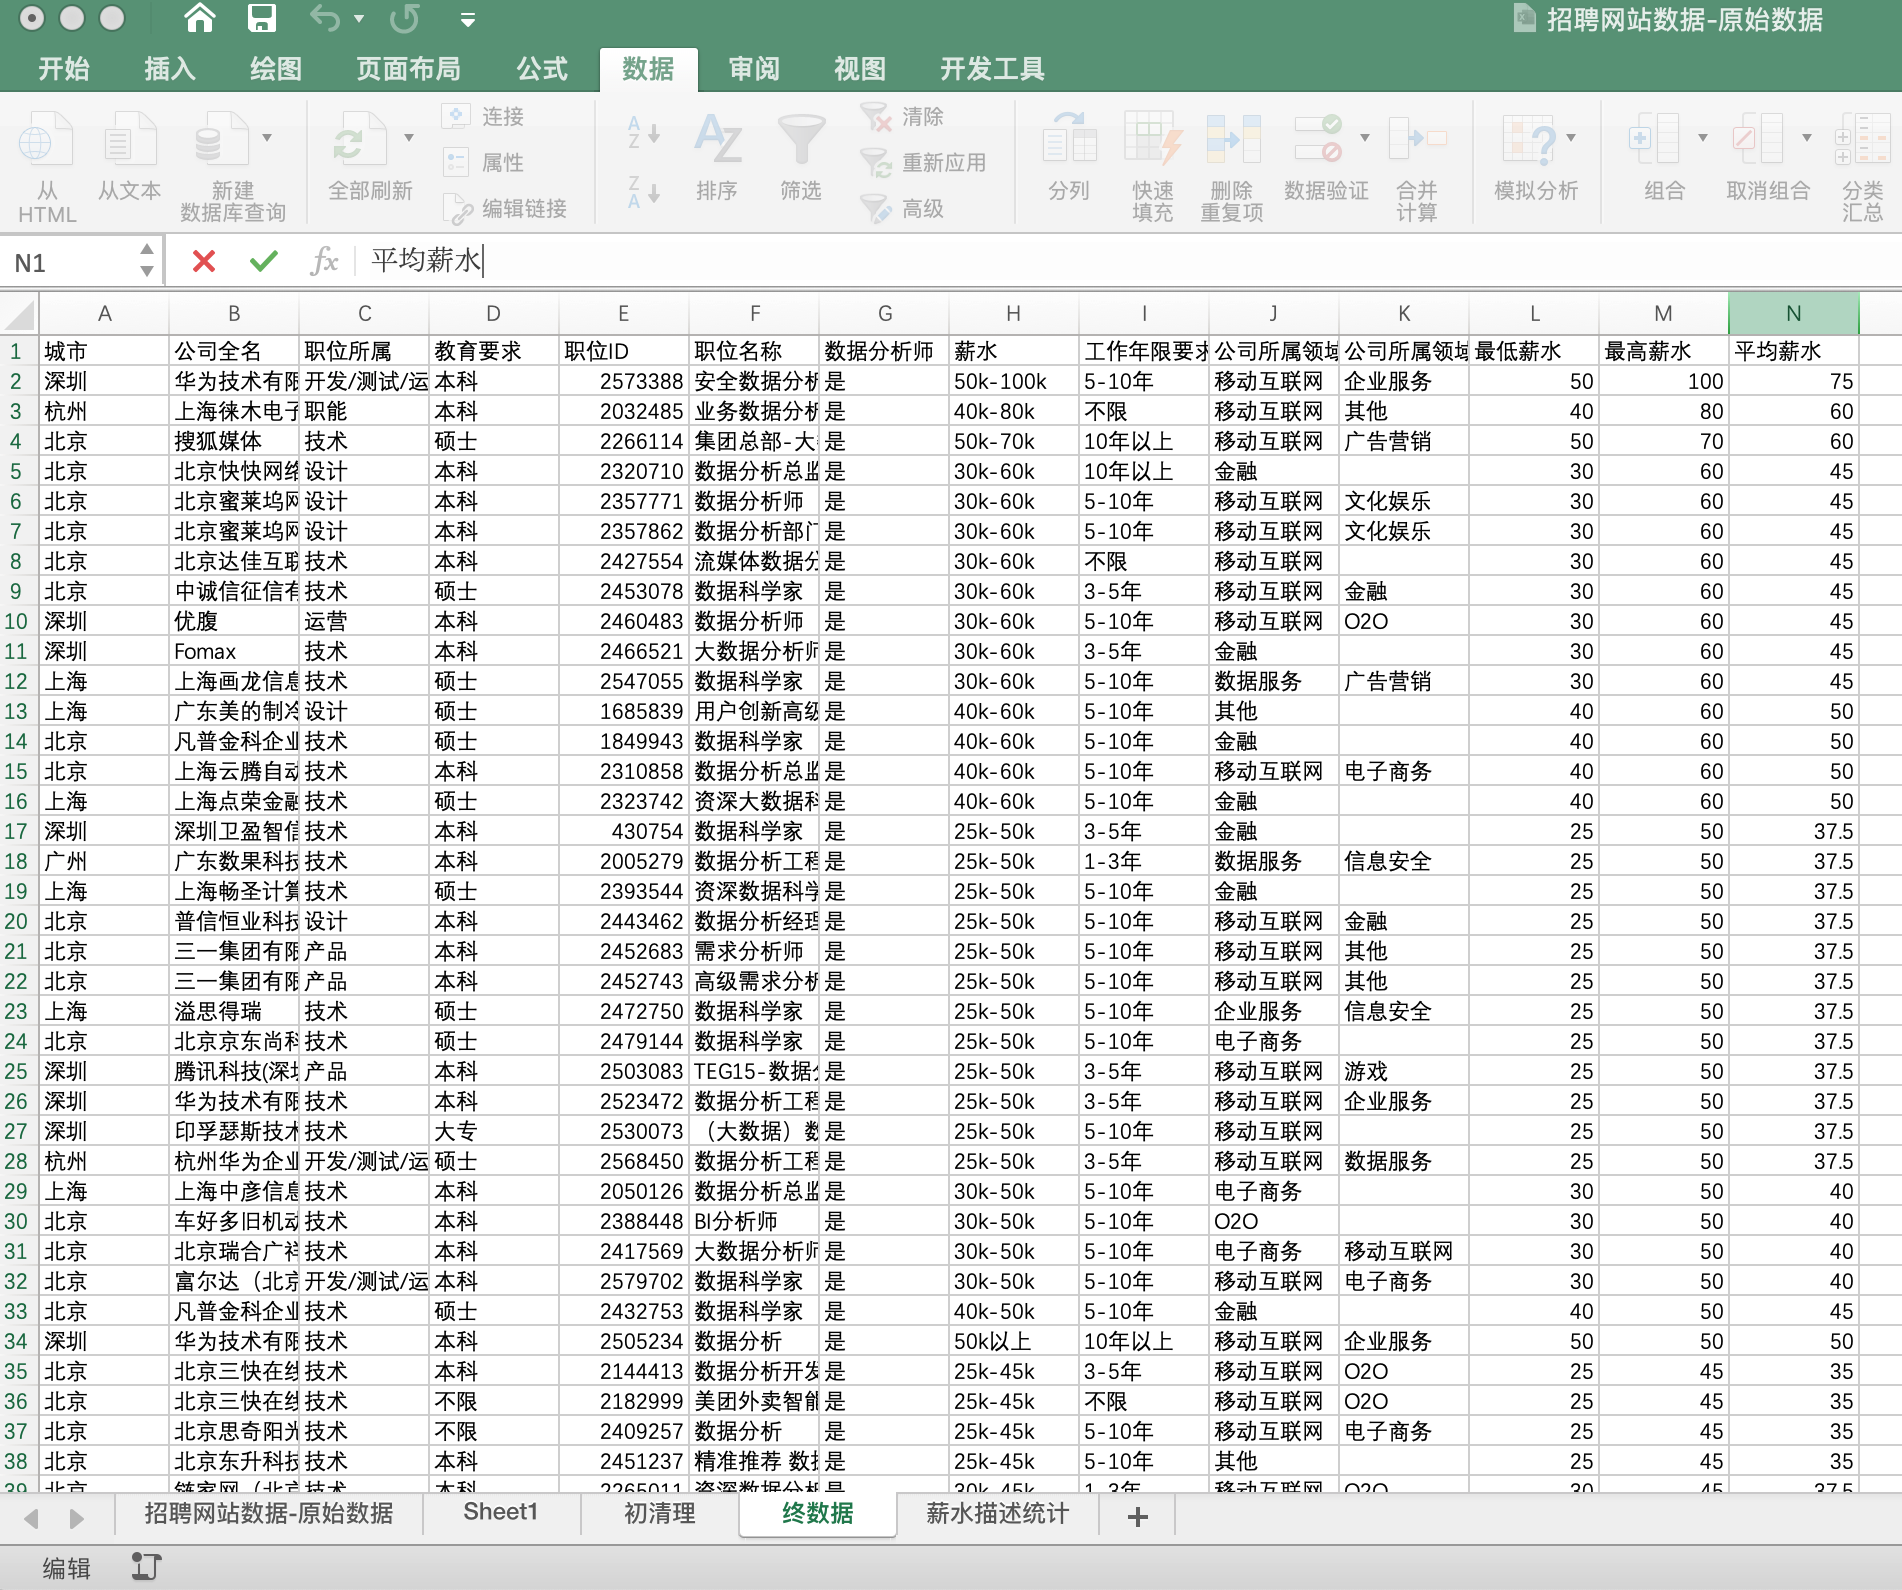Click Remove Duplicates (删除重复项) icon
Viewport: 1902px width, 1590px height.
pos(1232,141)
